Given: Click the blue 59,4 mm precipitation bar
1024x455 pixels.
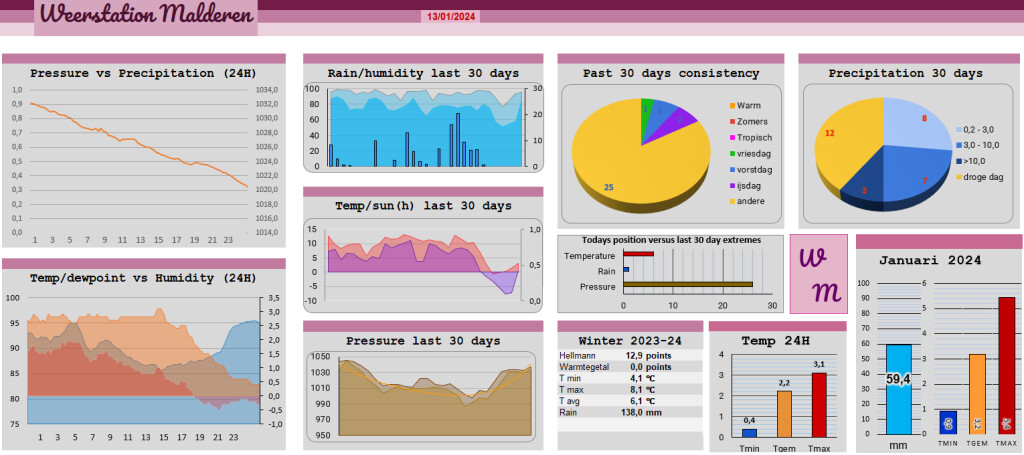Looking at the screenshot, I should (x=899, y=389).
